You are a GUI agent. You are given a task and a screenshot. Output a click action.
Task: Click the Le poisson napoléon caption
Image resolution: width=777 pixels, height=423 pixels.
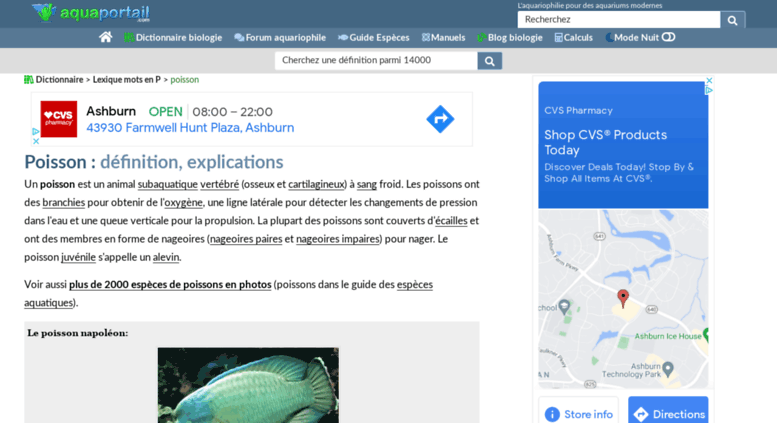78,333
